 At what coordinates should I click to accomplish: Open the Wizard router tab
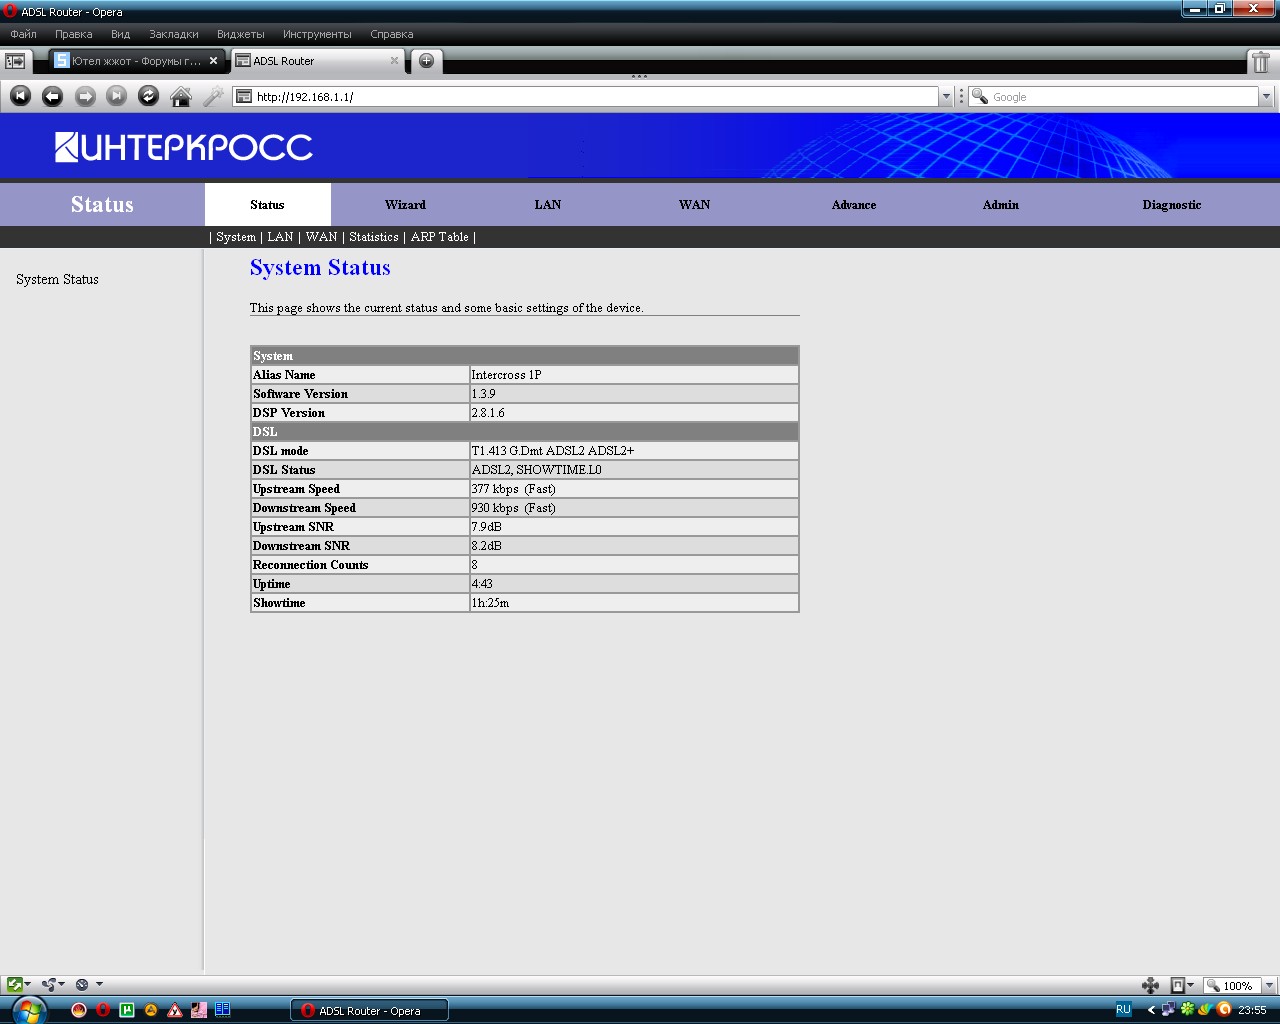tap(405, 205)
